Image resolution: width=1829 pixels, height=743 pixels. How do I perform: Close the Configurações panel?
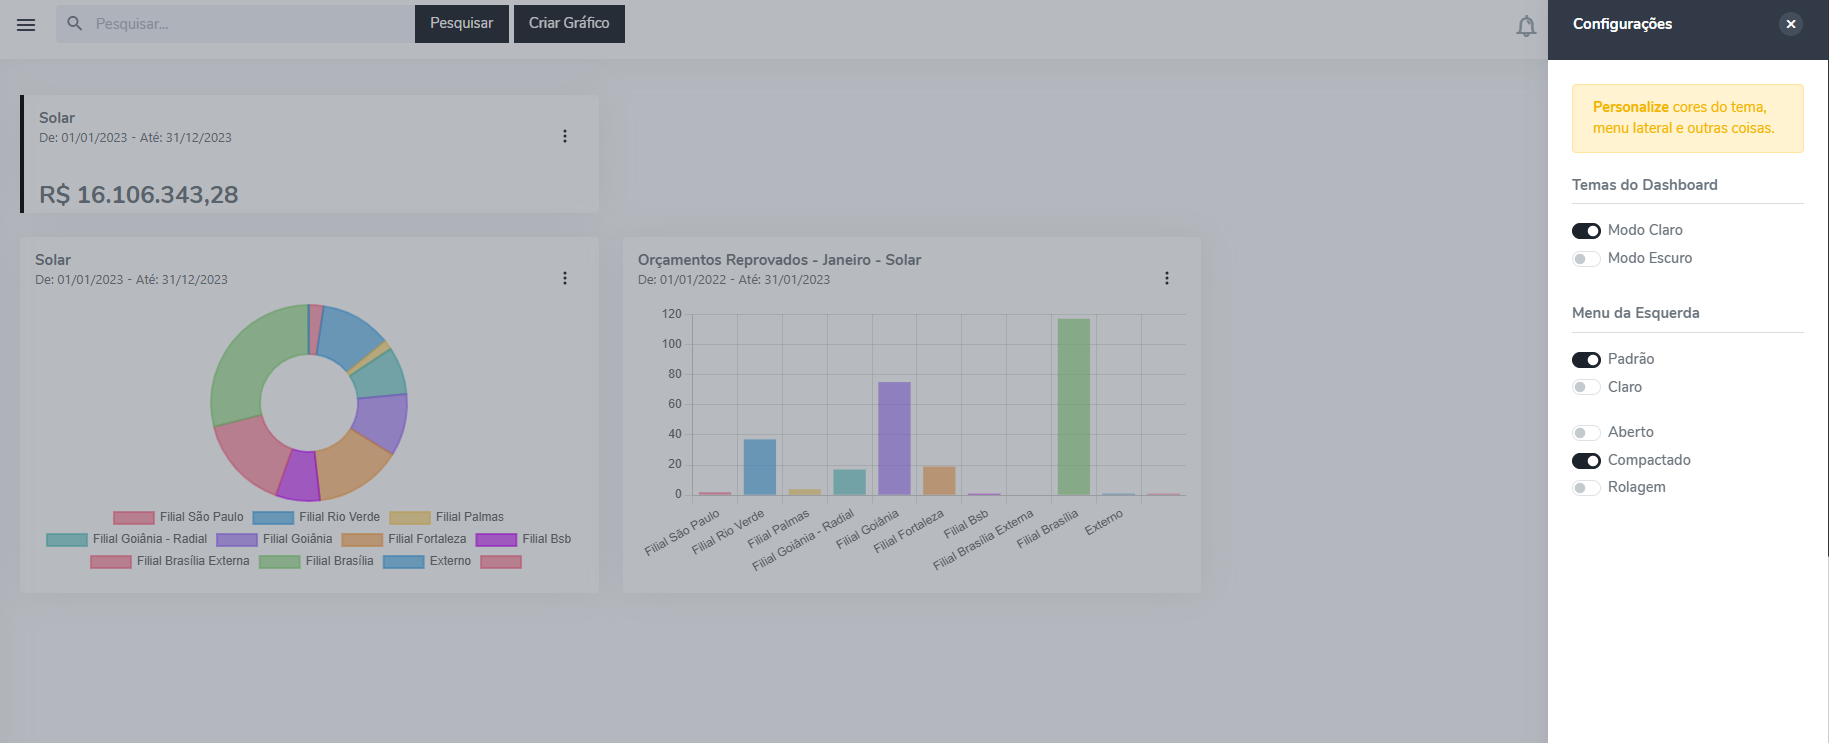(x=1791, y=24)
